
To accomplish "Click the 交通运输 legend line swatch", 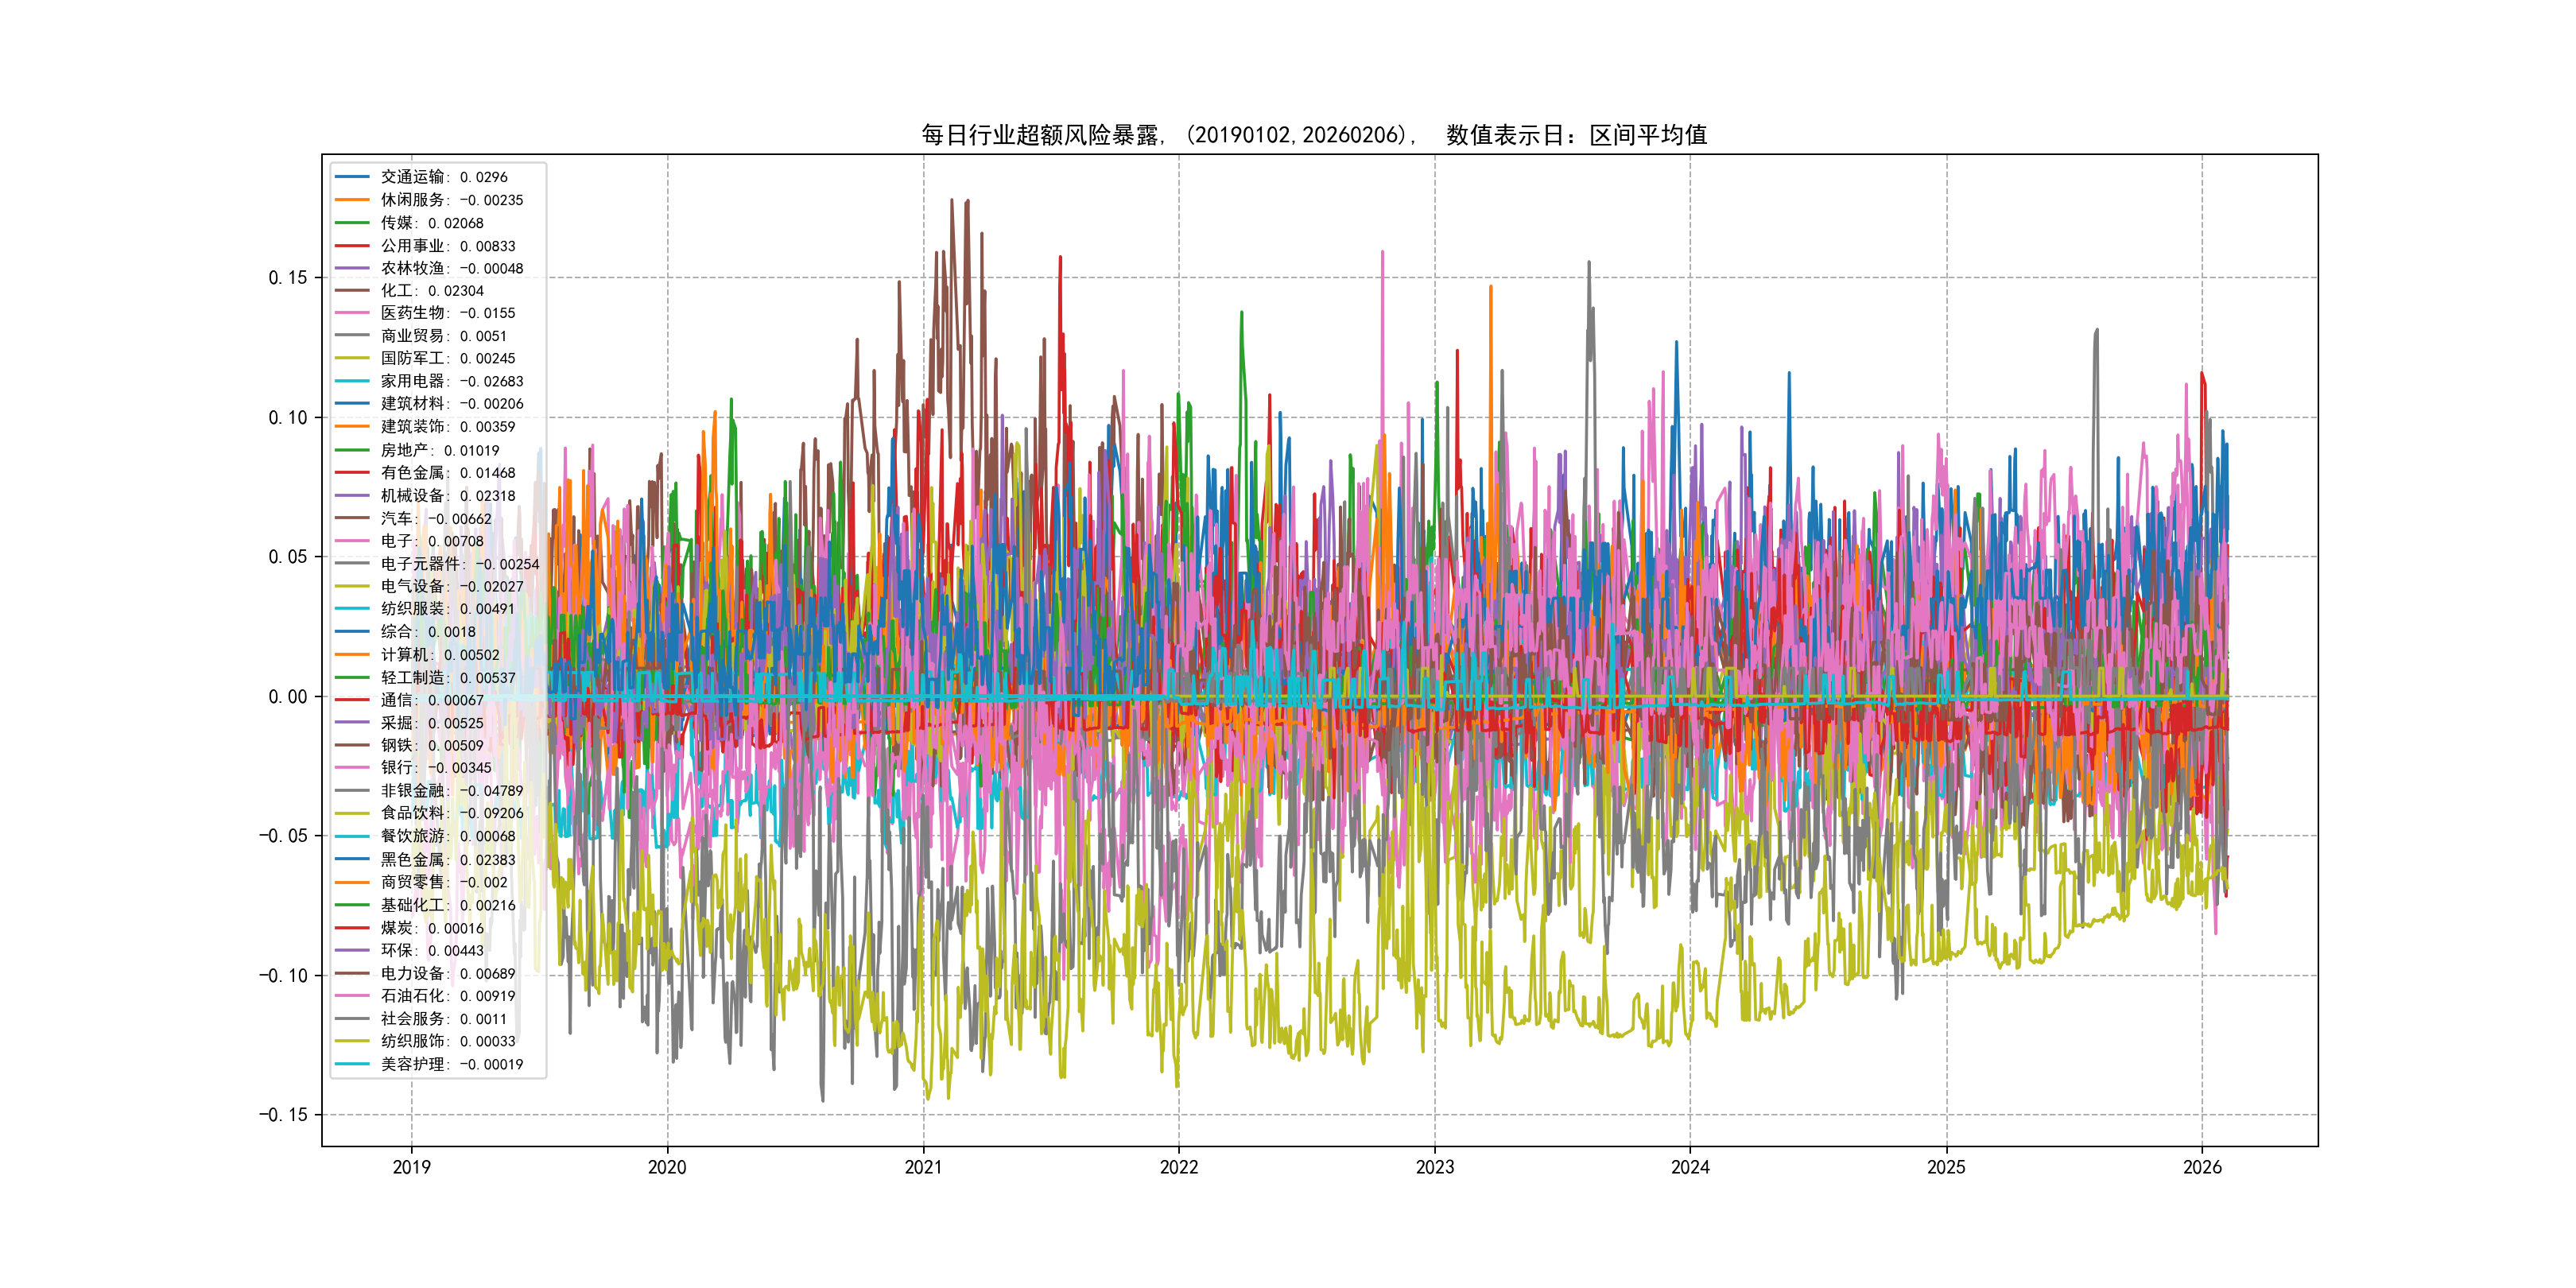I will [352, 177].
